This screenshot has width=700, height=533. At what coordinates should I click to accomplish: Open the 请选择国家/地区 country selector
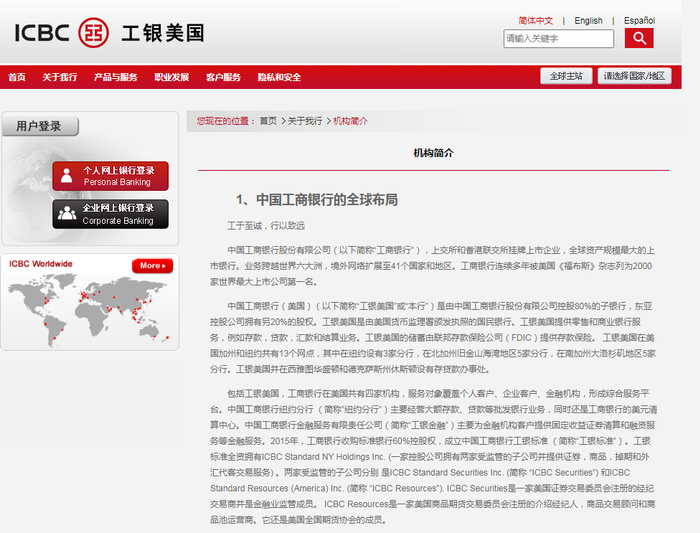point(634,76)
